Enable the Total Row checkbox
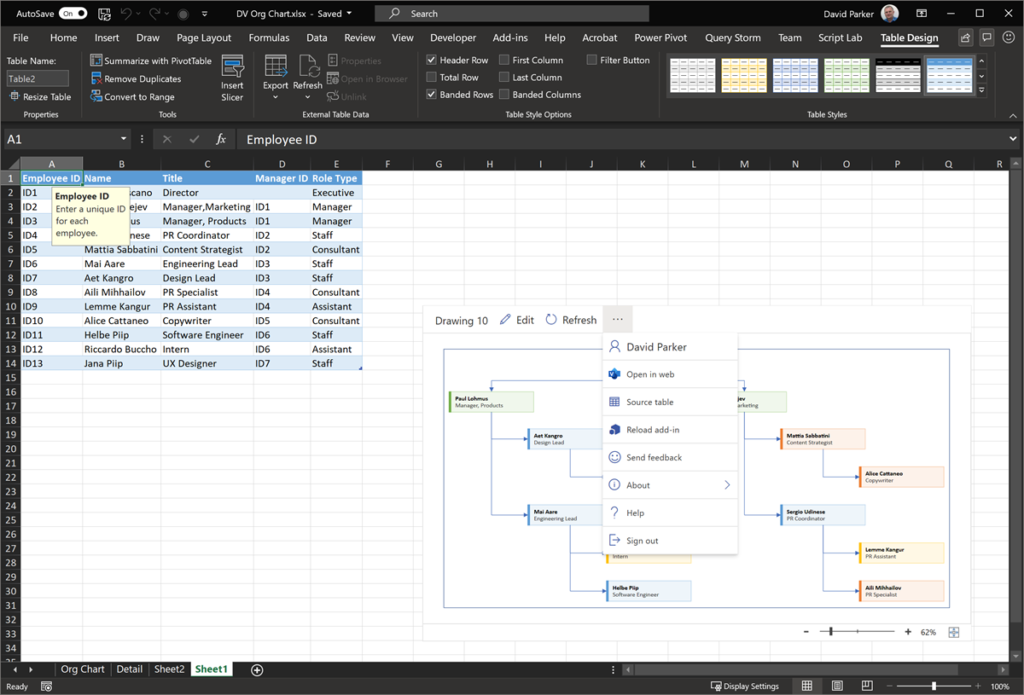The width and height of the screenshot is (1024, 695). pos(431,77)
